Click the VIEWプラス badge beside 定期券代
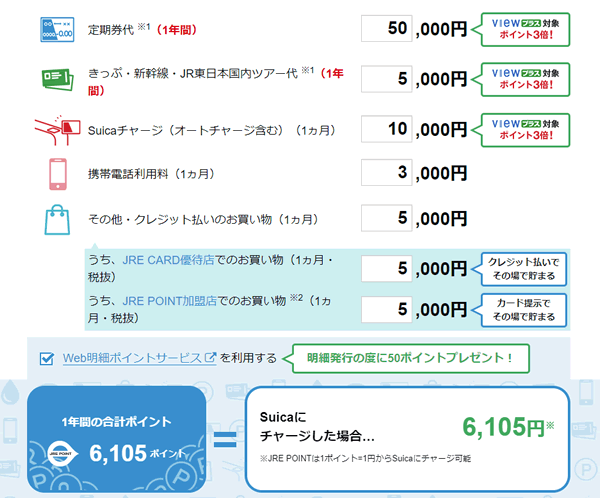The width and height of the screenshot is (600, 498). [525, 29]
